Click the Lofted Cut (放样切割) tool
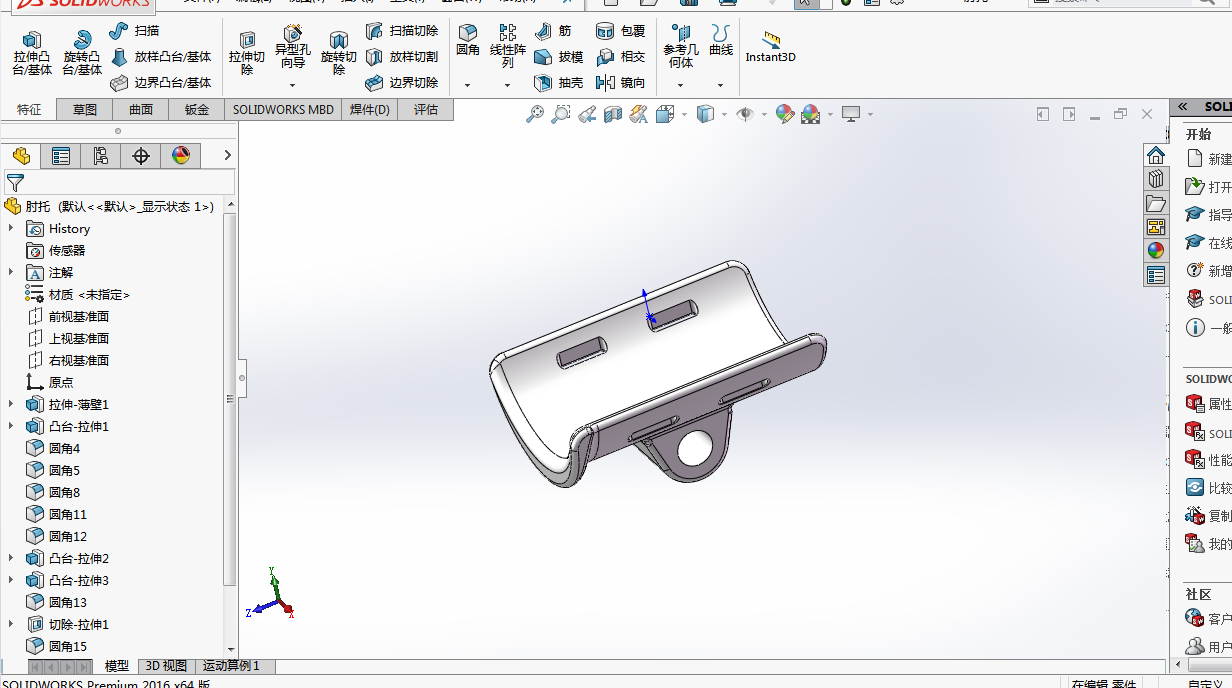This screenshot has height=688, width=1232. (401, 57)
